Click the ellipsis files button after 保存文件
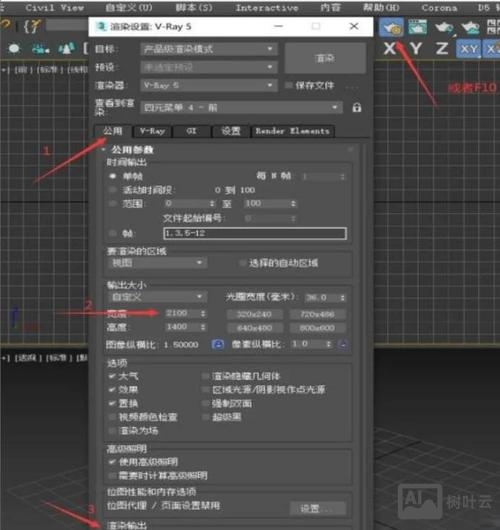This screenshot has height=530, width=500. (352, 86)
